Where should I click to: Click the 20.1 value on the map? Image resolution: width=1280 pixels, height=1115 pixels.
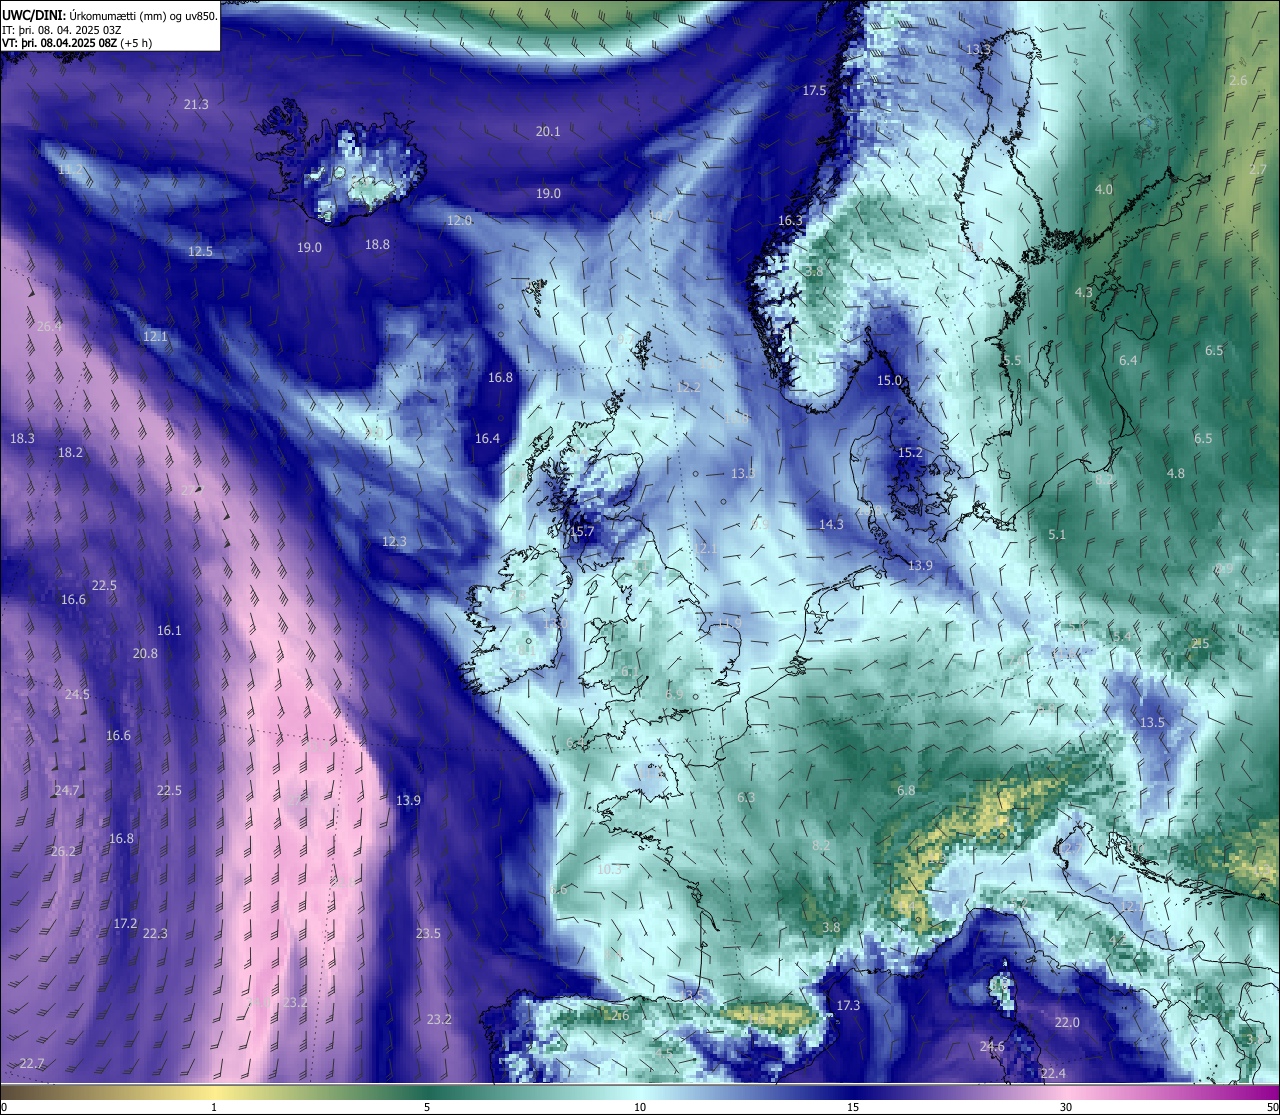[x=548, y=131]
